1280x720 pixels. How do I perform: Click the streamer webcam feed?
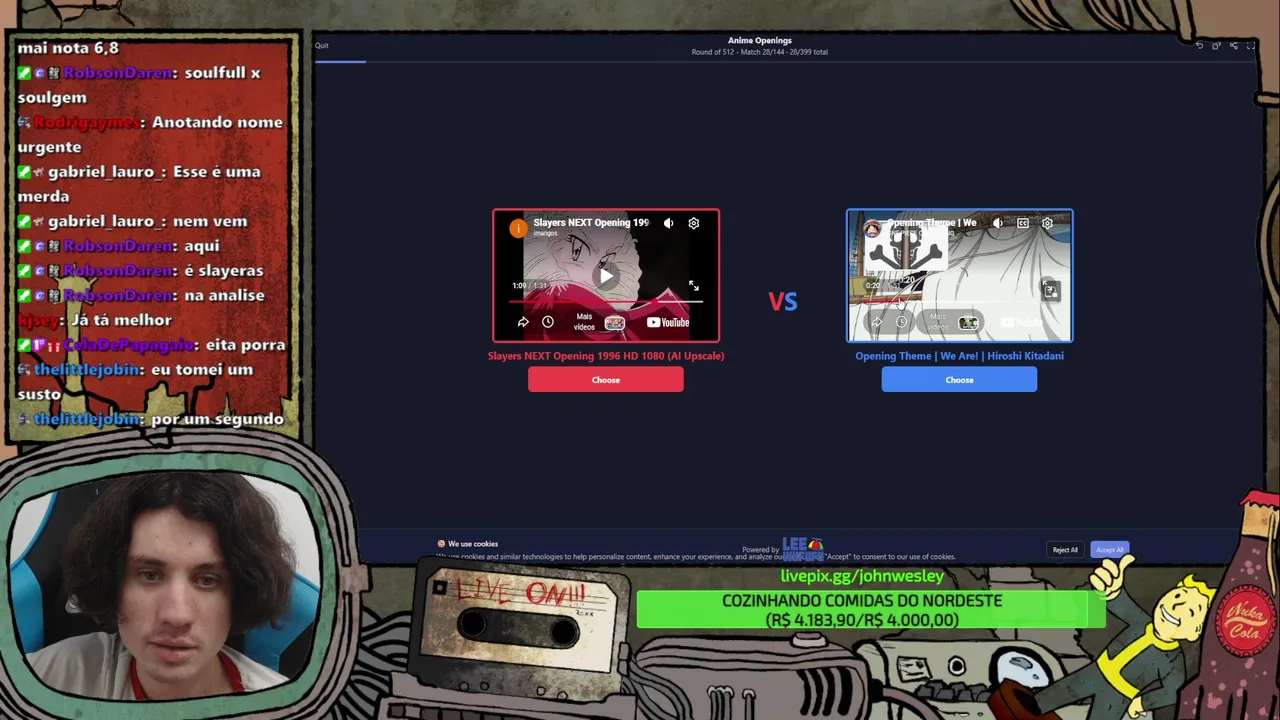click(x=165, y=585)
